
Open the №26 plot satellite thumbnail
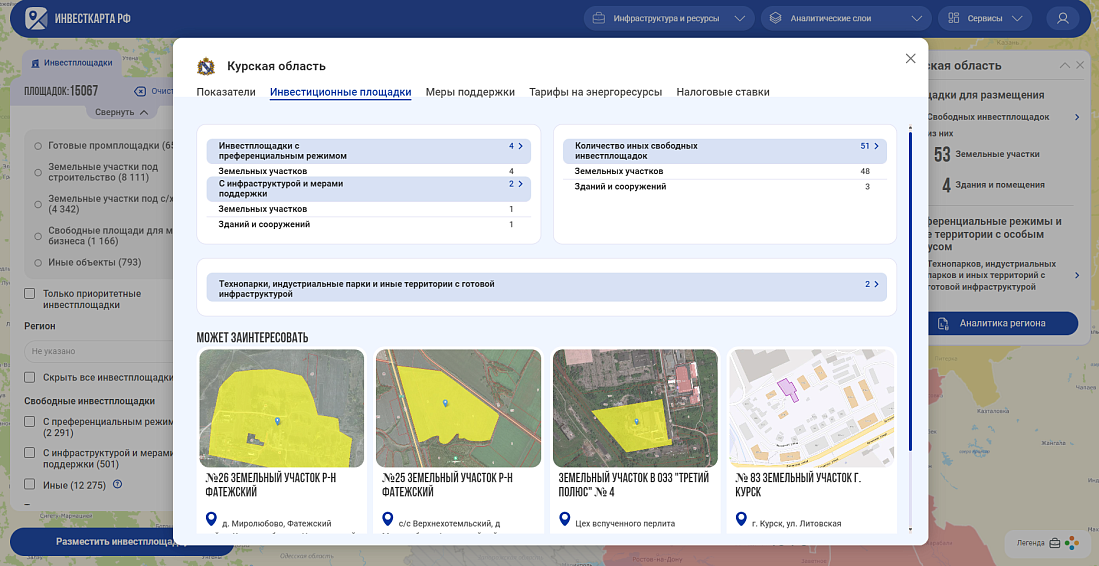pyautogui.click(x=282, y=408)
